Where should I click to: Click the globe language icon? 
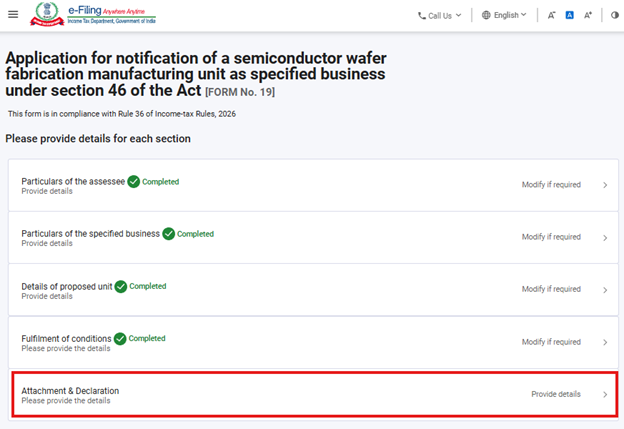pyautogui.click(x=486, y=15)
